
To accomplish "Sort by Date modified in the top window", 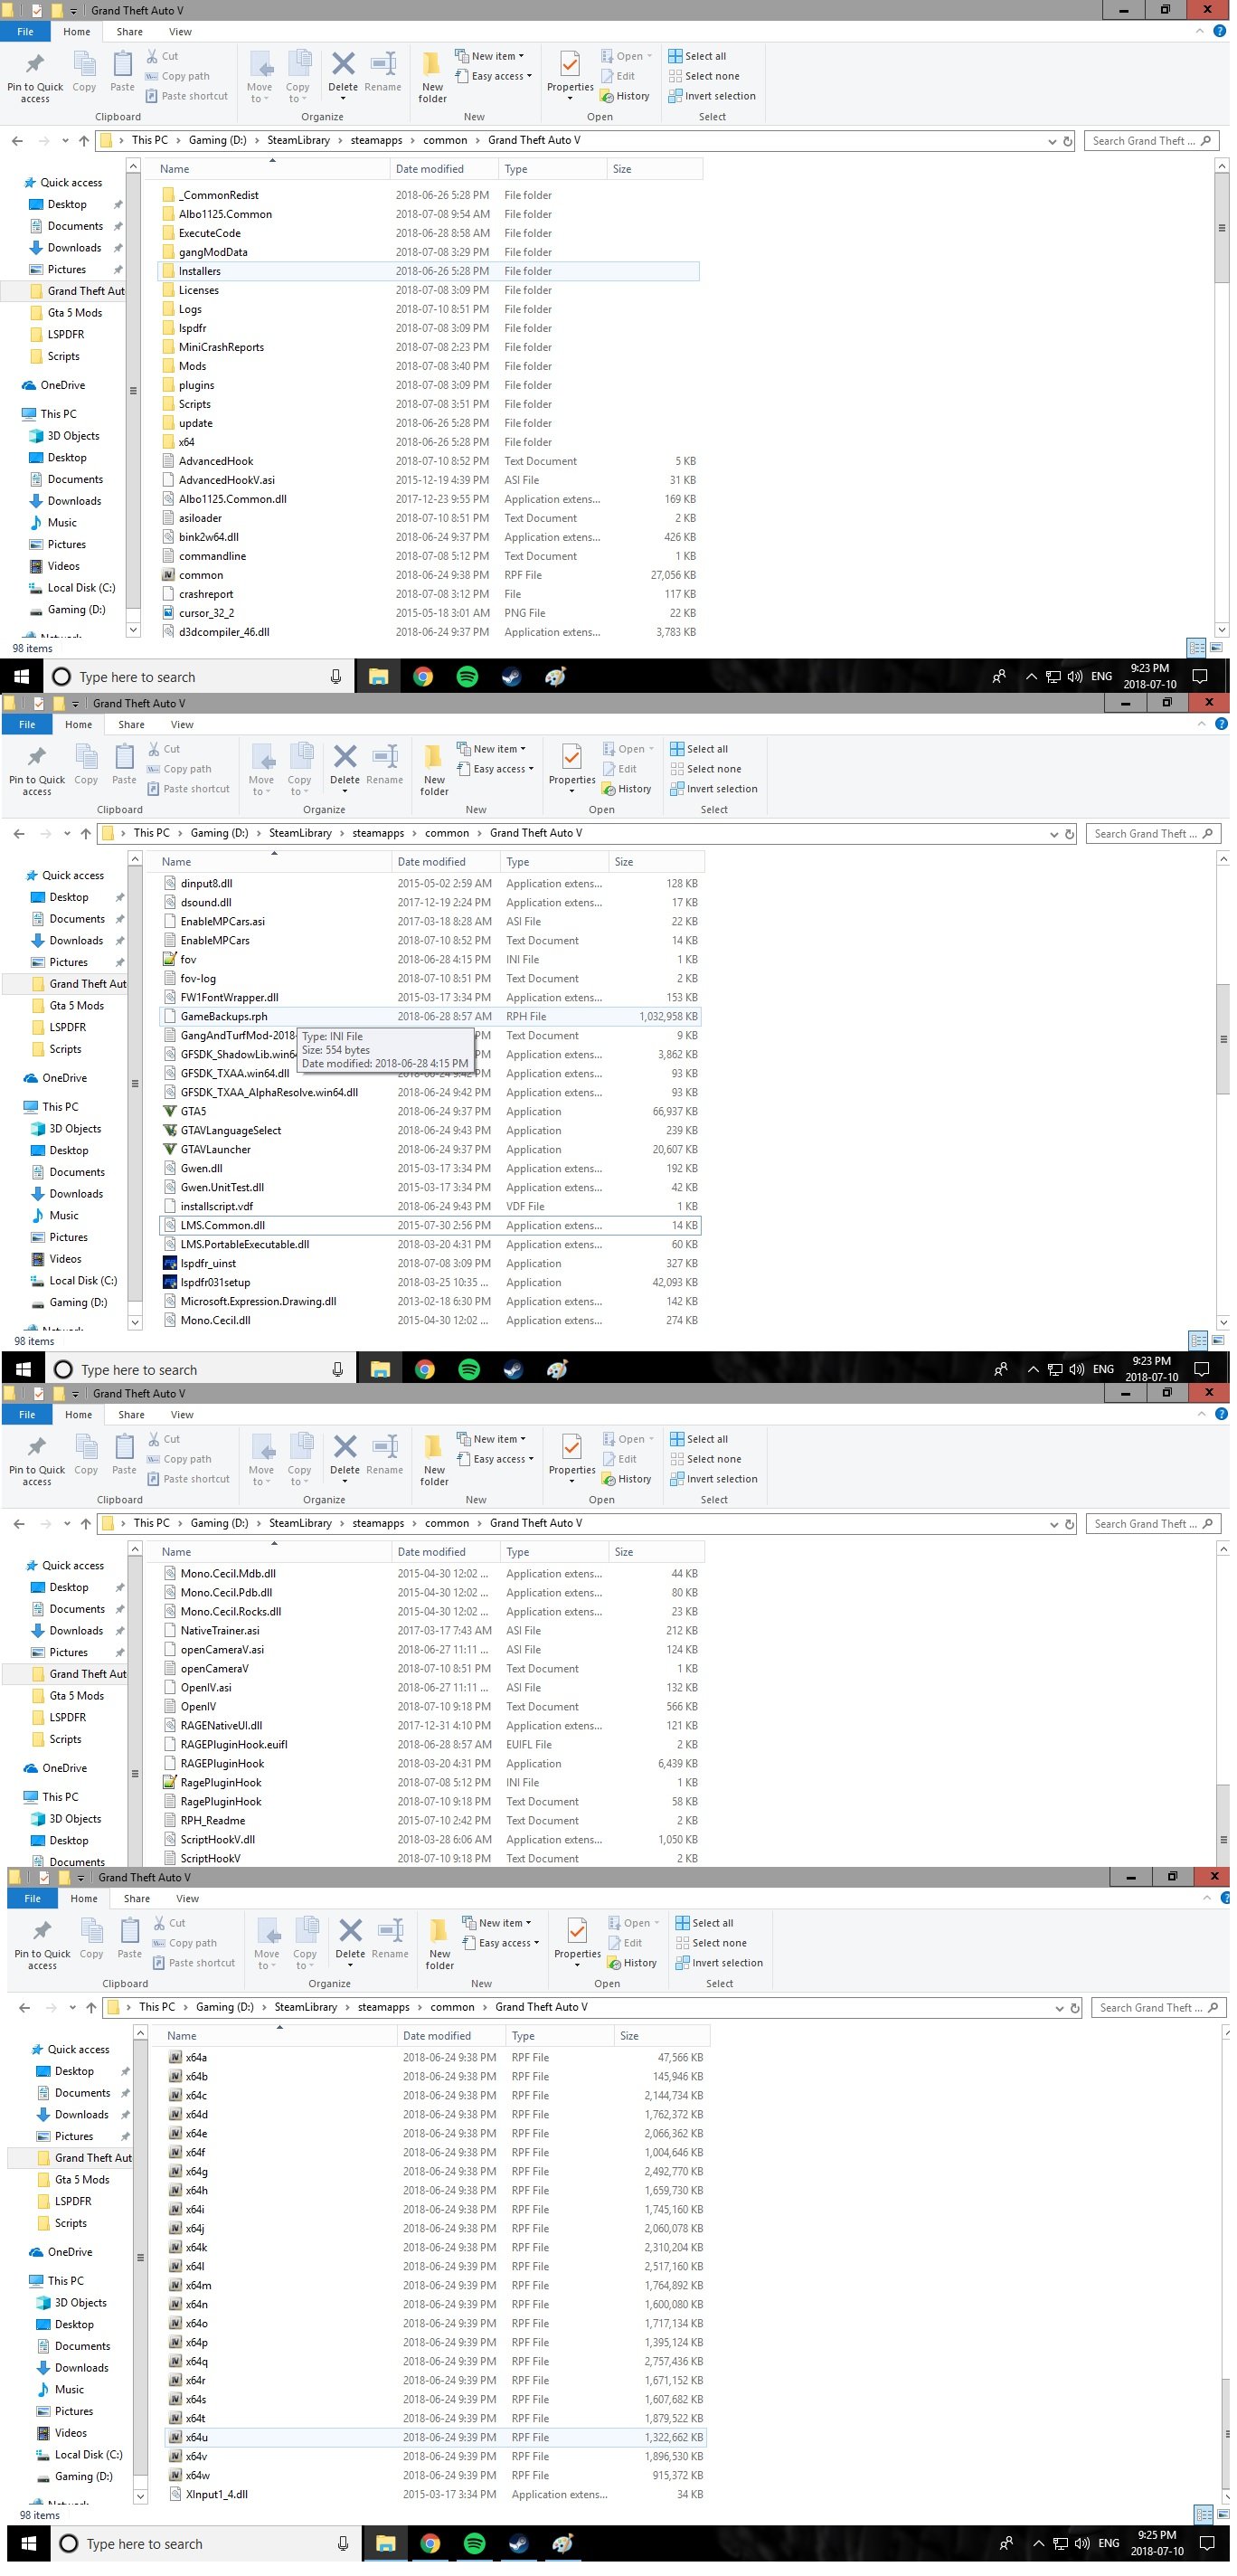I will (446, 169).
